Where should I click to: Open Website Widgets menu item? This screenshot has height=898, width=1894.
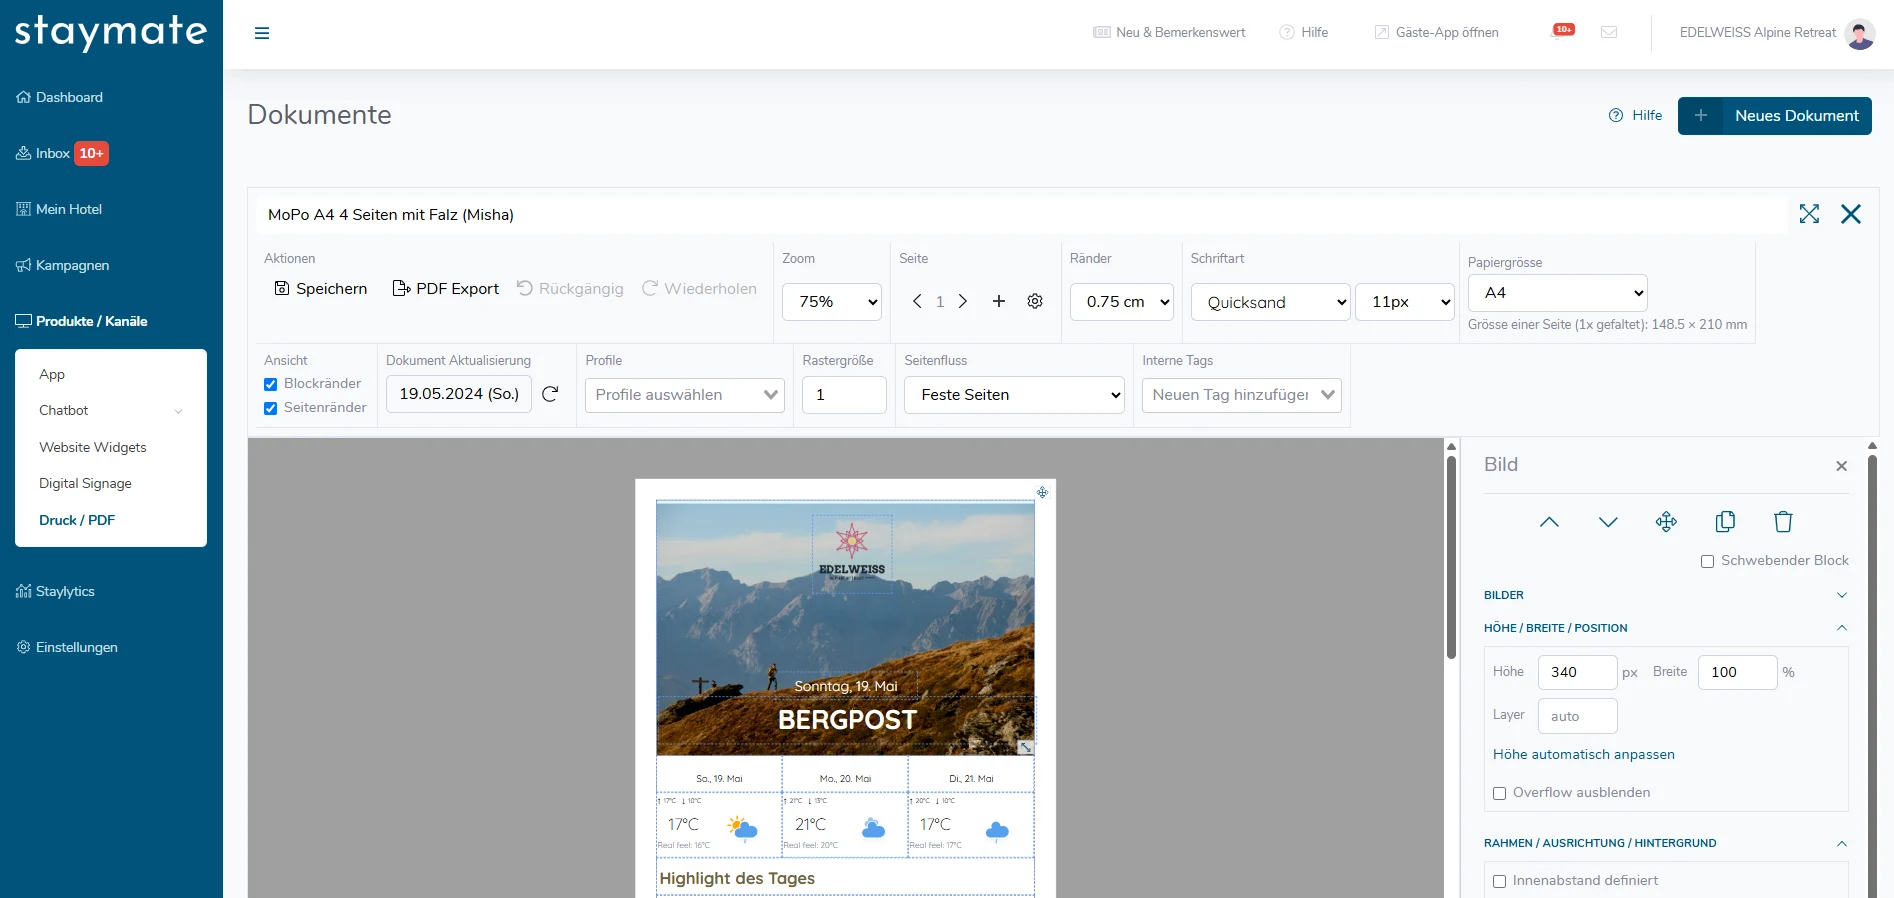tap(93, 447)
